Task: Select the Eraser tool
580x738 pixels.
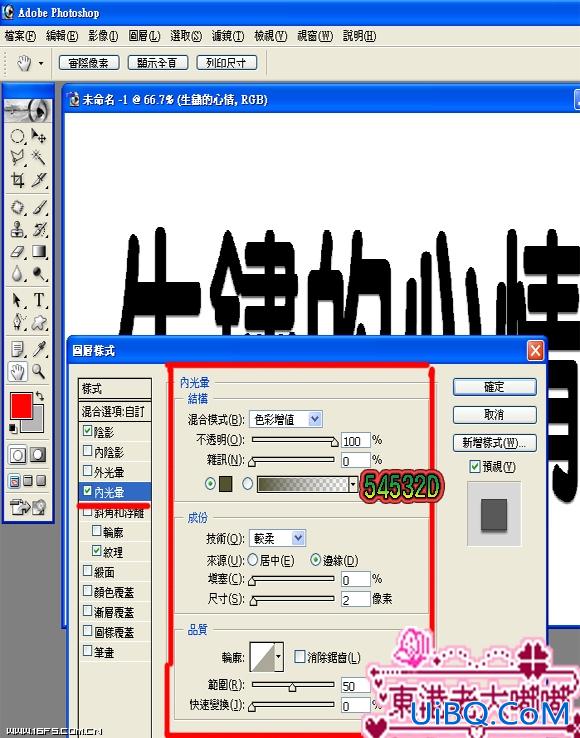Action: click(x=17, y=252)
